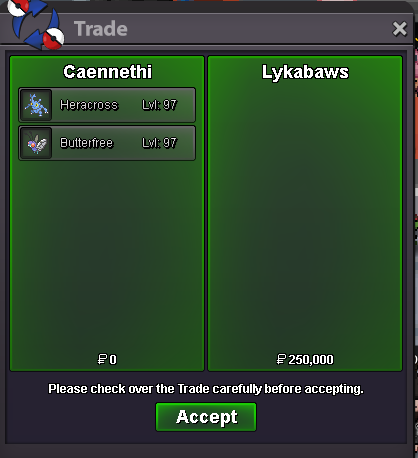Click the Pokedollar symbol beside 0

pos(102,359)
